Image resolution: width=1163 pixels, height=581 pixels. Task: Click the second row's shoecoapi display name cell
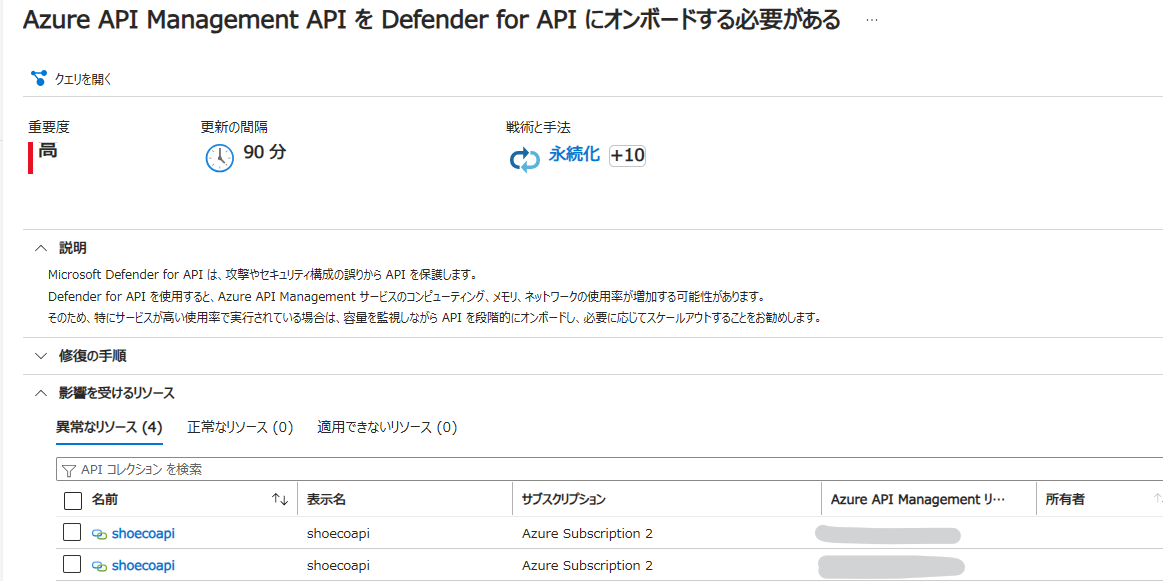pos(338,565)
